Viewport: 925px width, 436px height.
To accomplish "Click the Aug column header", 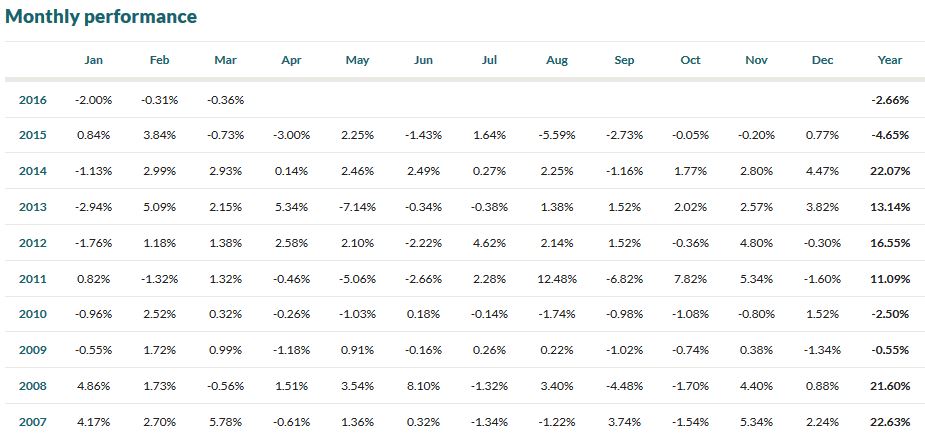I will click(557, 60).
